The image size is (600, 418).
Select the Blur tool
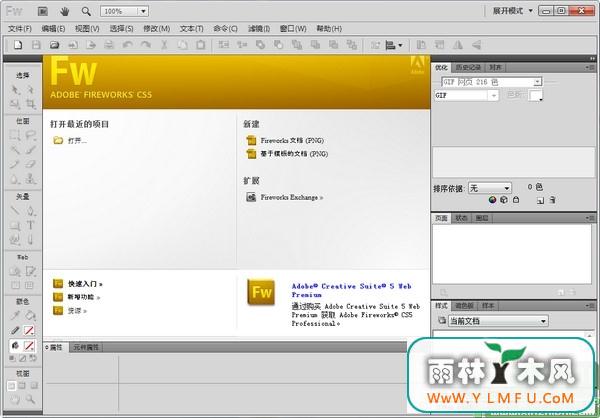[x=15, y=179]
